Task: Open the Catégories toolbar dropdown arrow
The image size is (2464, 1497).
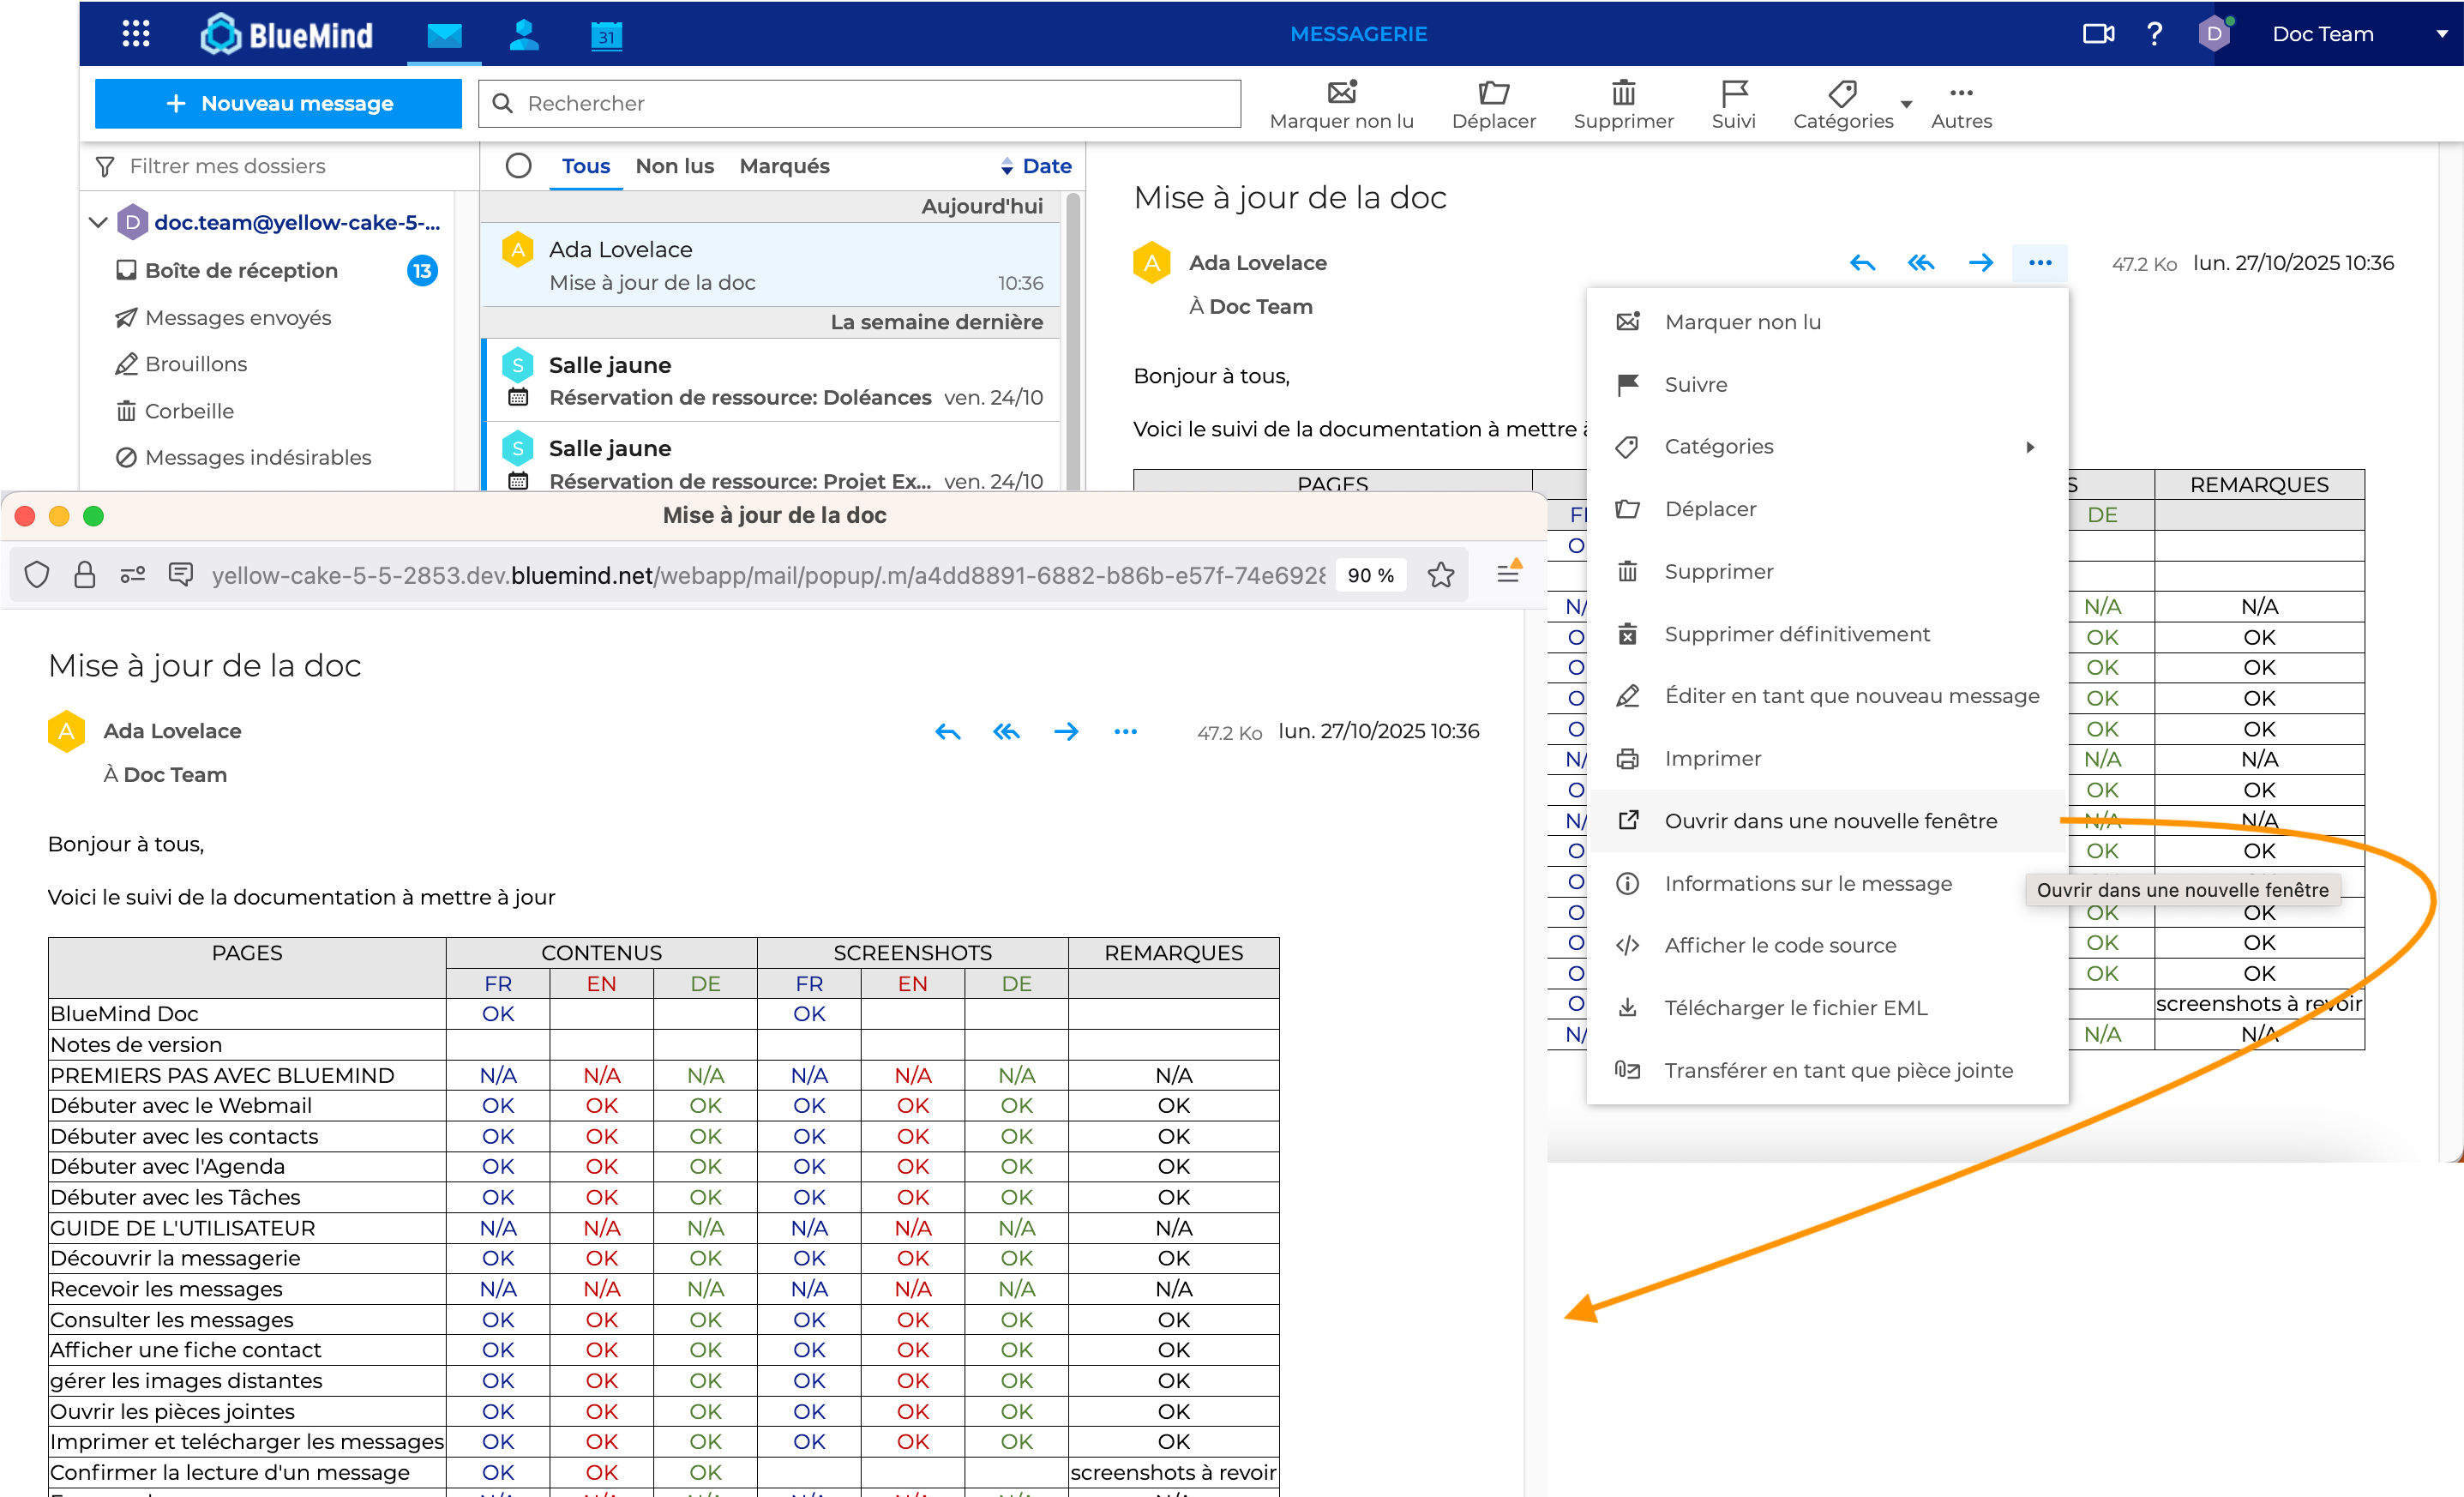Action: click(x=1906, y=104)
